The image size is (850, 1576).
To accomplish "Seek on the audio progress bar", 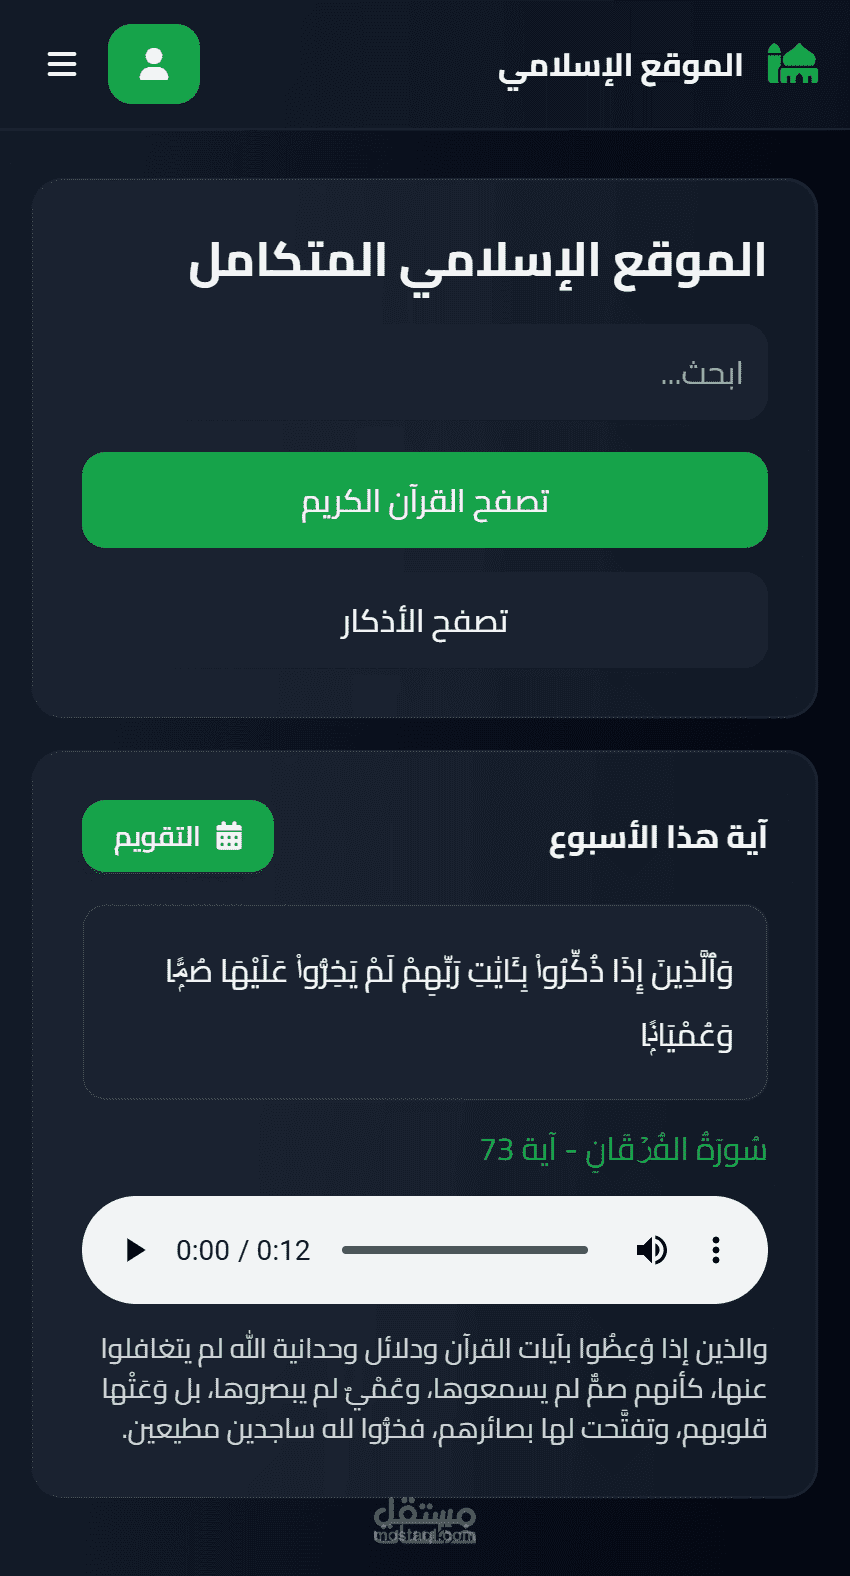I will point(465,1250).
